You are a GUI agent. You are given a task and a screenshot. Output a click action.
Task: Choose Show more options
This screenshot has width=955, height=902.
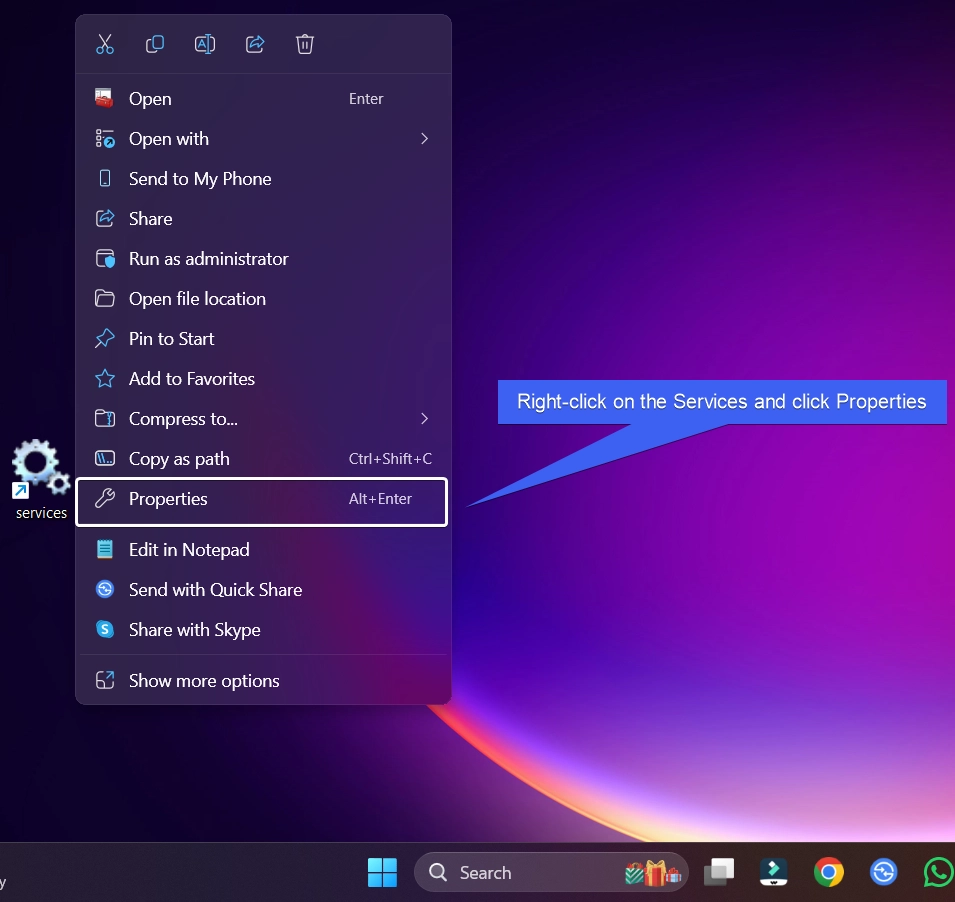point(263,681)
